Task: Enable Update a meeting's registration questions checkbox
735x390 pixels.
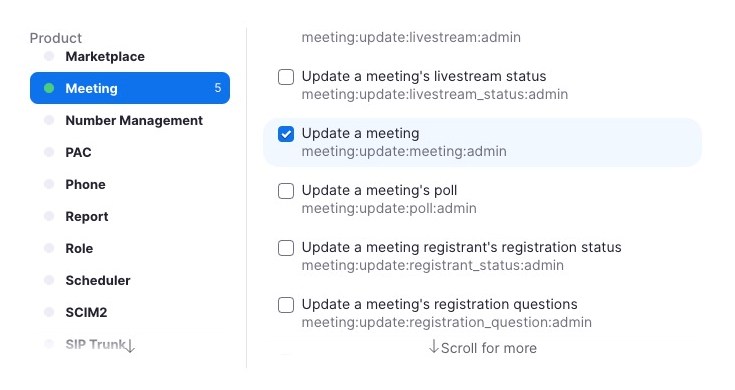Action: [286, 305]
